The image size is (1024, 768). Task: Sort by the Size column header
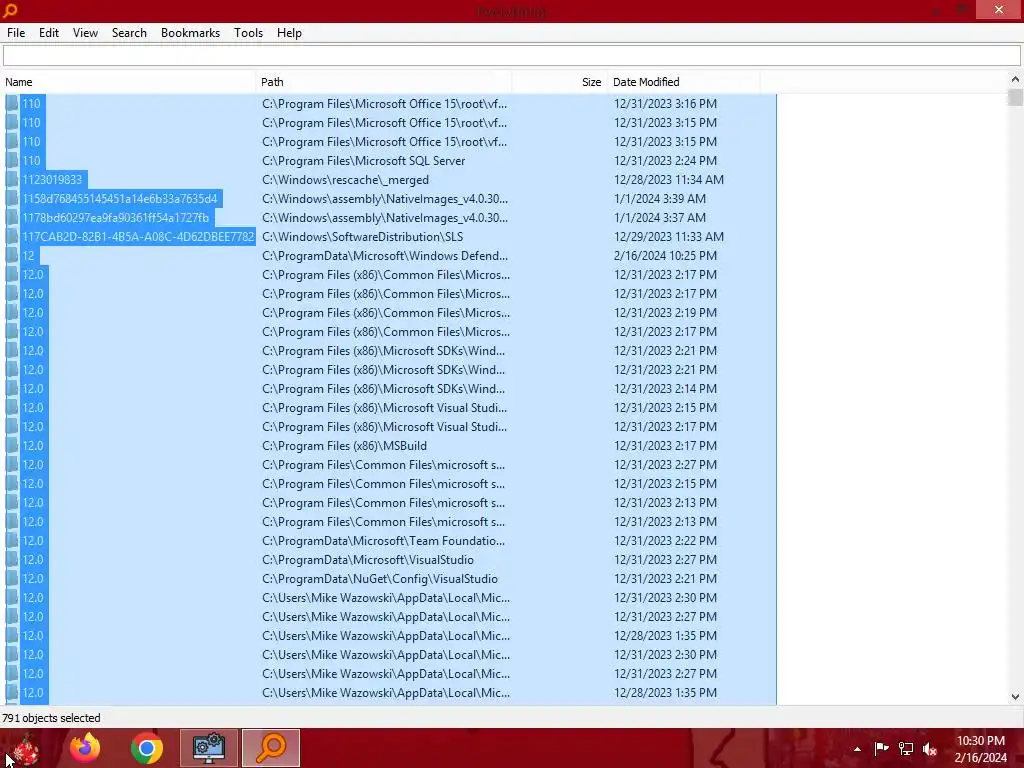coord(560,82)
